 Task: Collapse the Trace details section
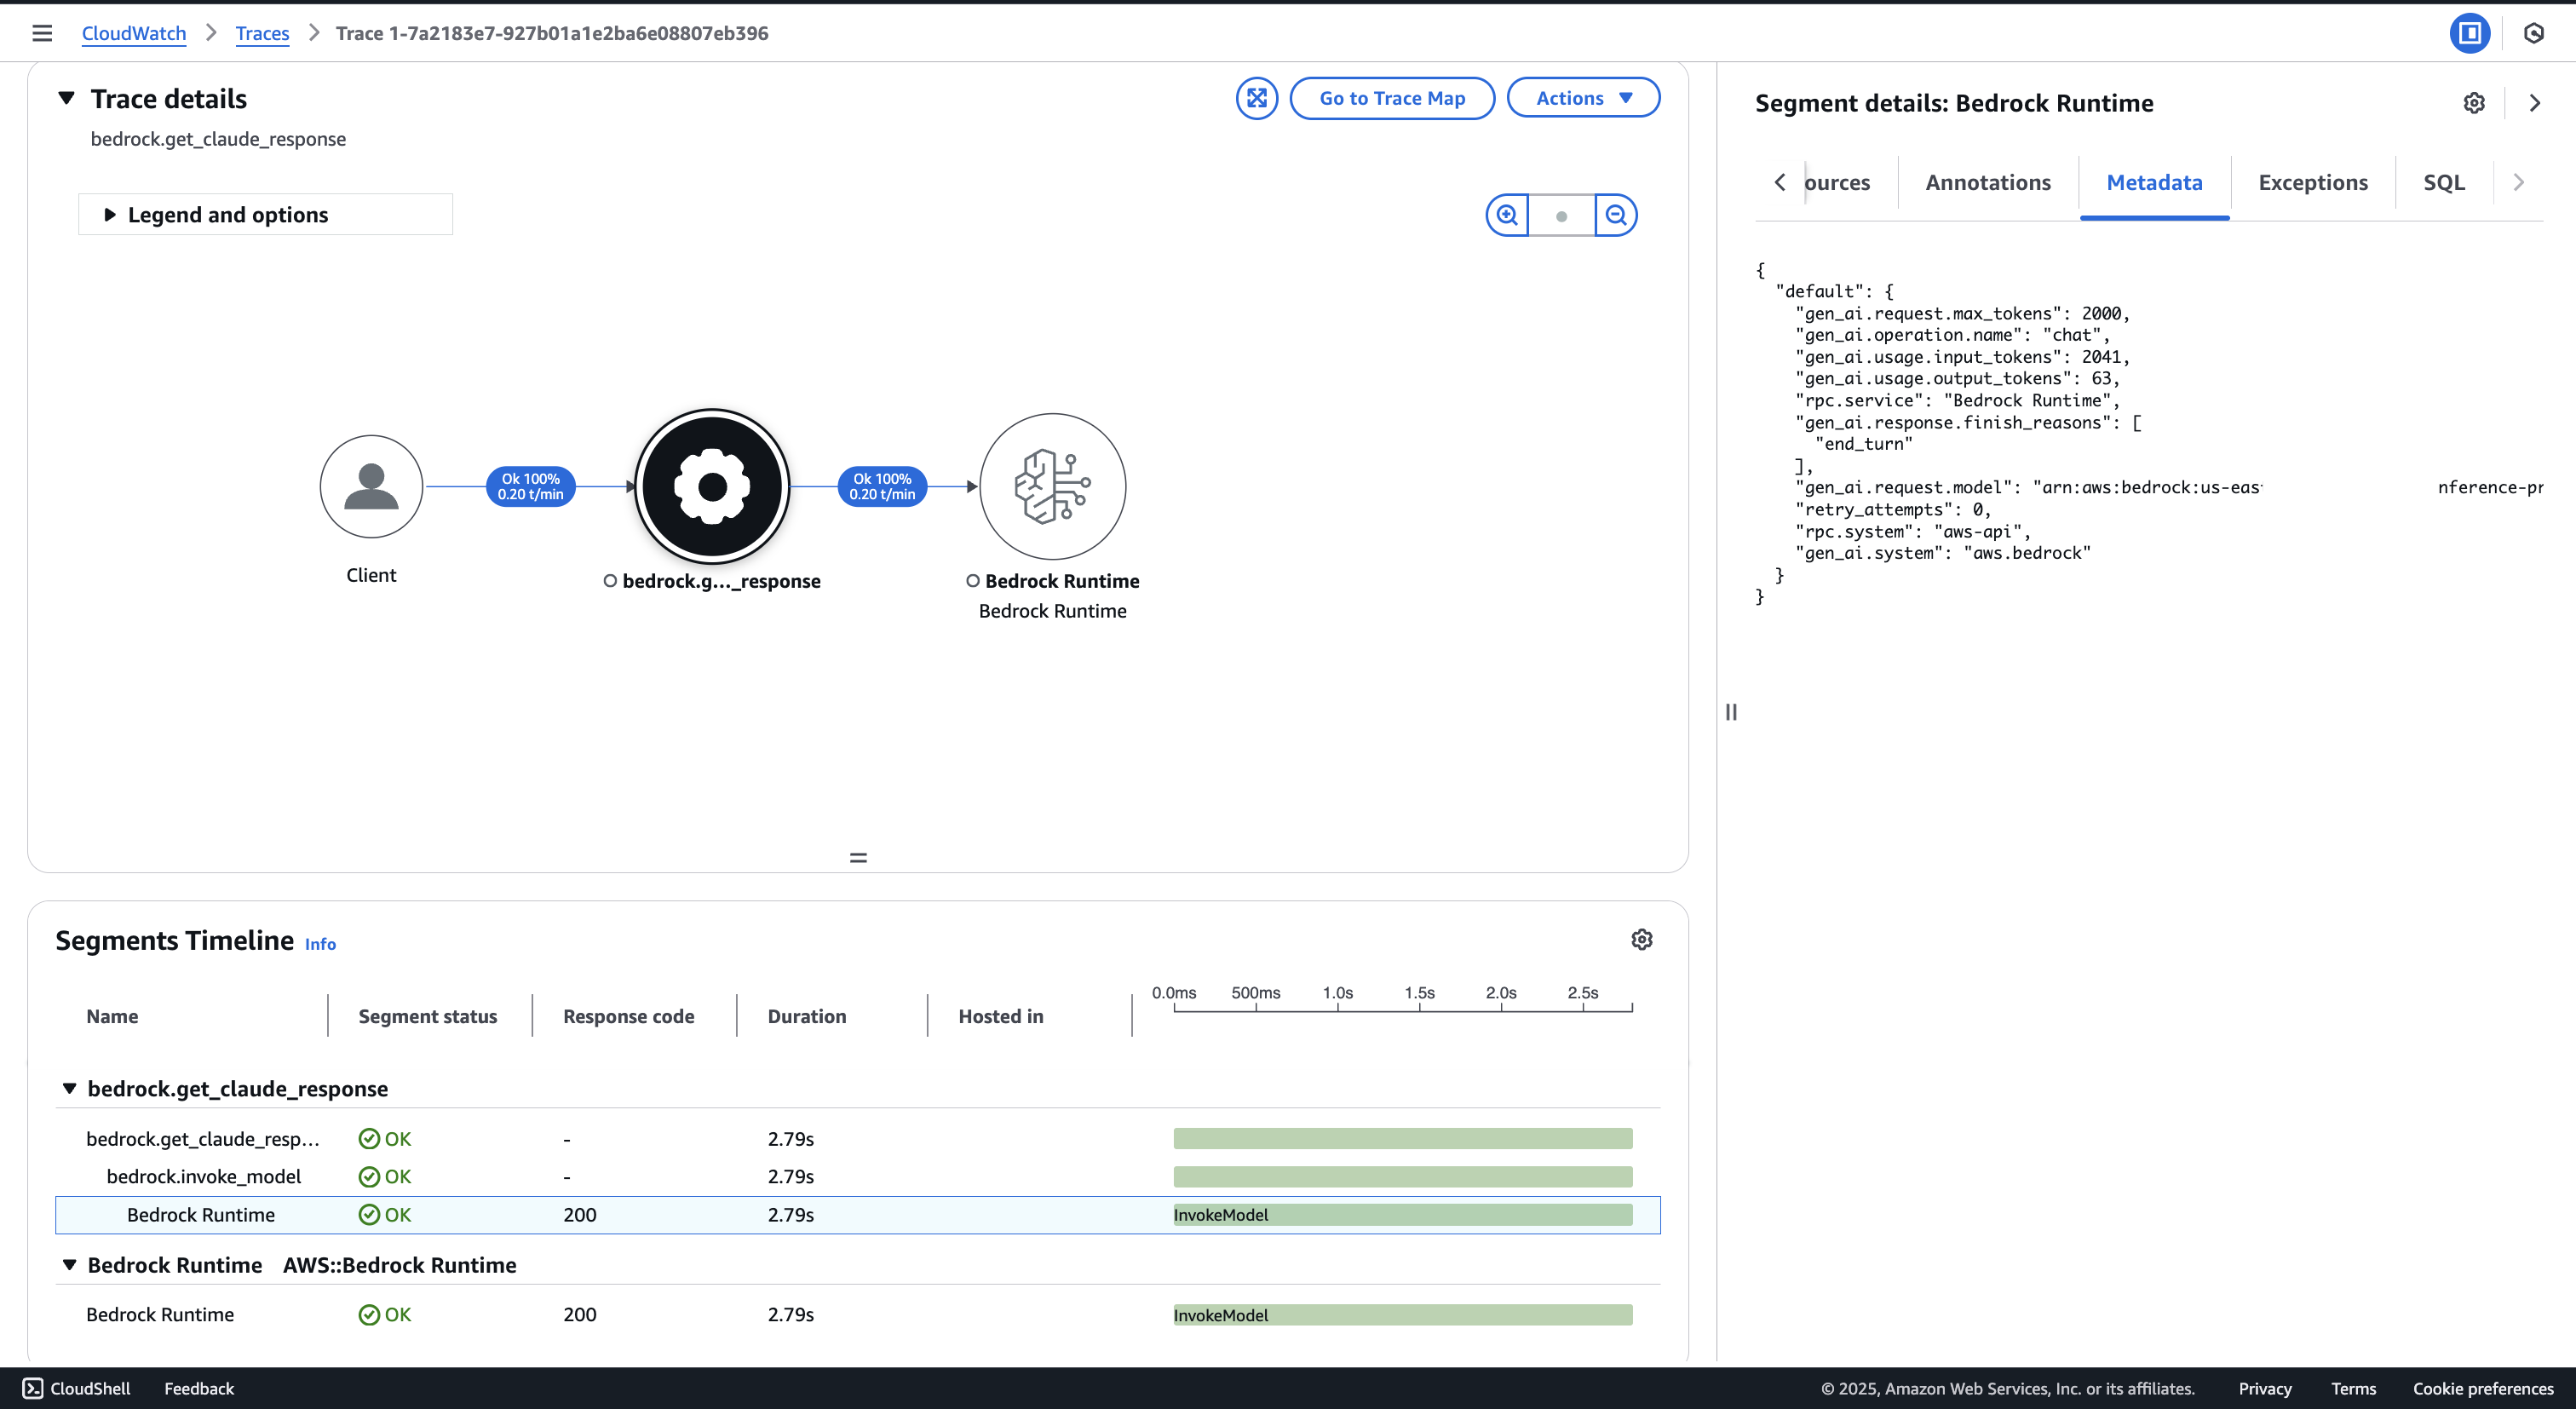coord(67,98)
